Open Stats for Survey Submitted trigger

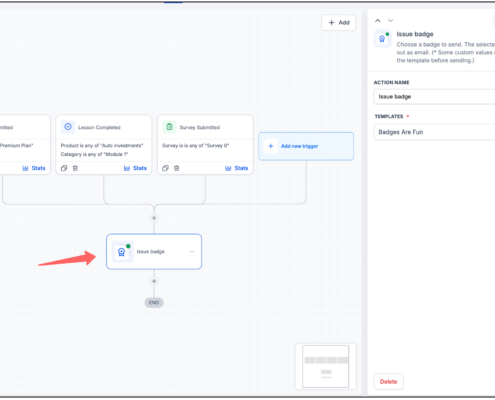click(237, 168)
